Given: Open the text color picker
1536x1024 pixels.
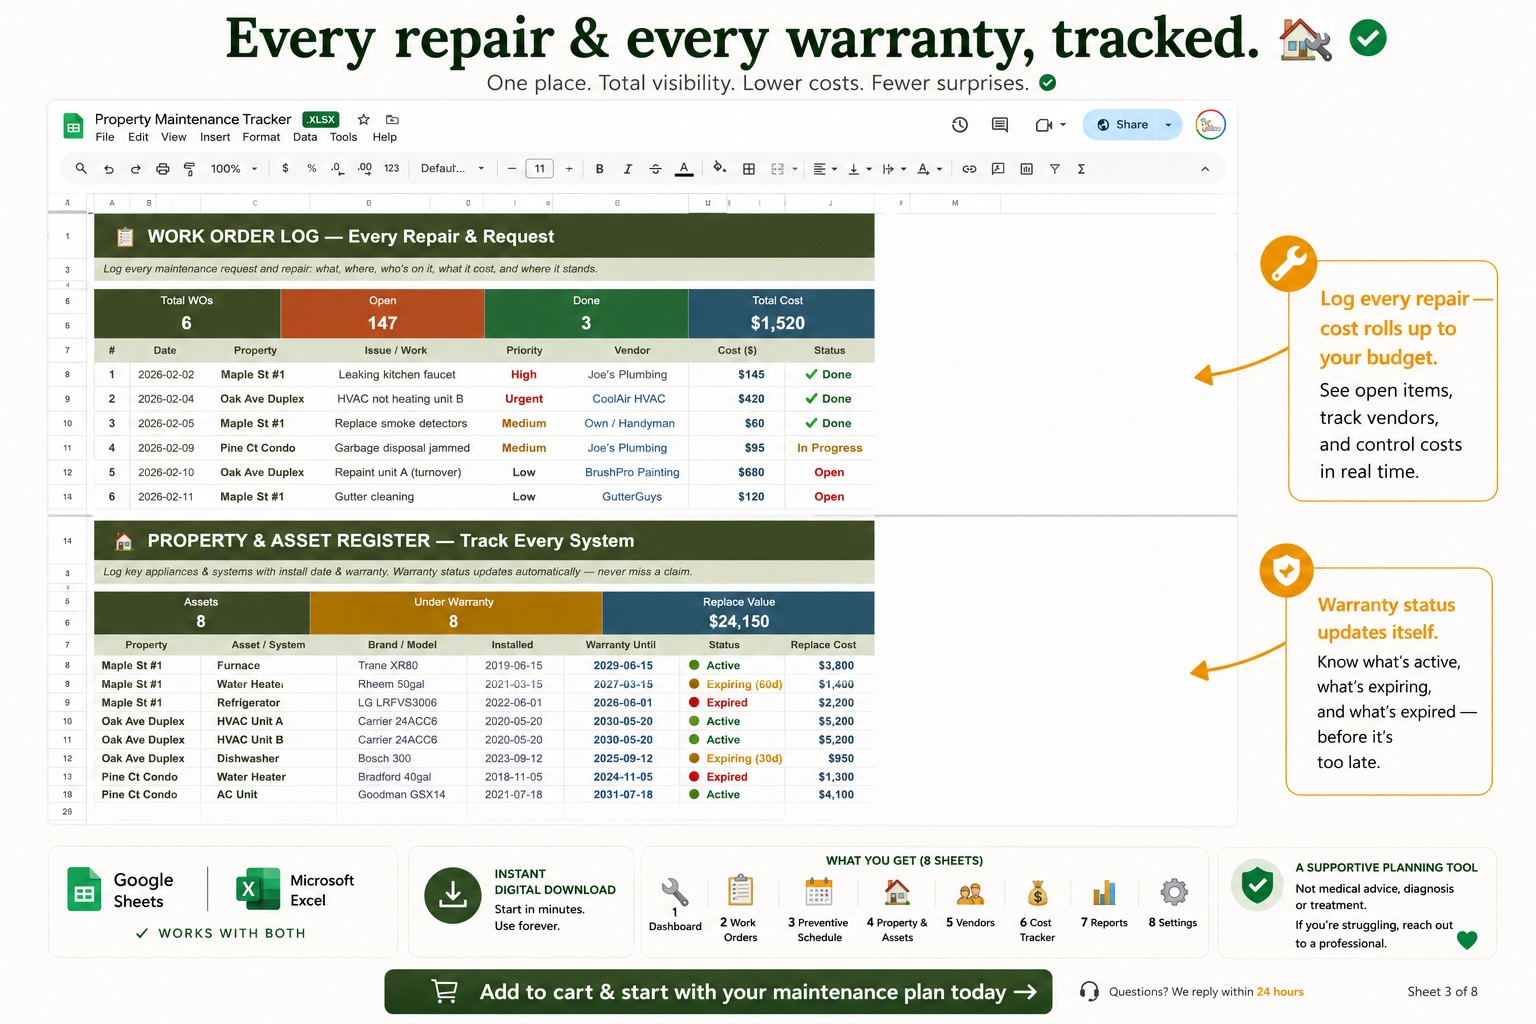Looking at the screenshot, I should pos(684,169).
